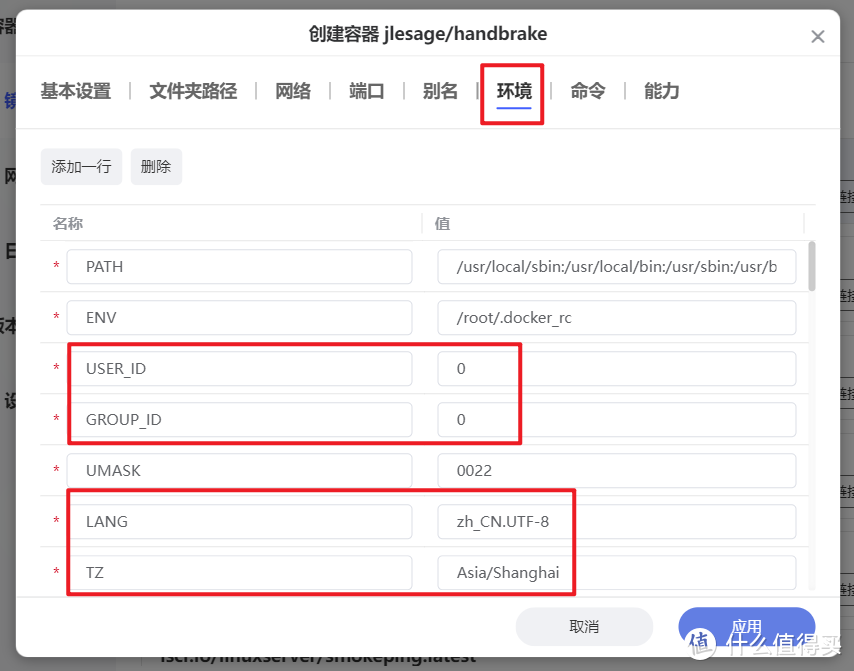Click the ENV variable name field
This screenshot has width=854, height=671.
[240, 317]
